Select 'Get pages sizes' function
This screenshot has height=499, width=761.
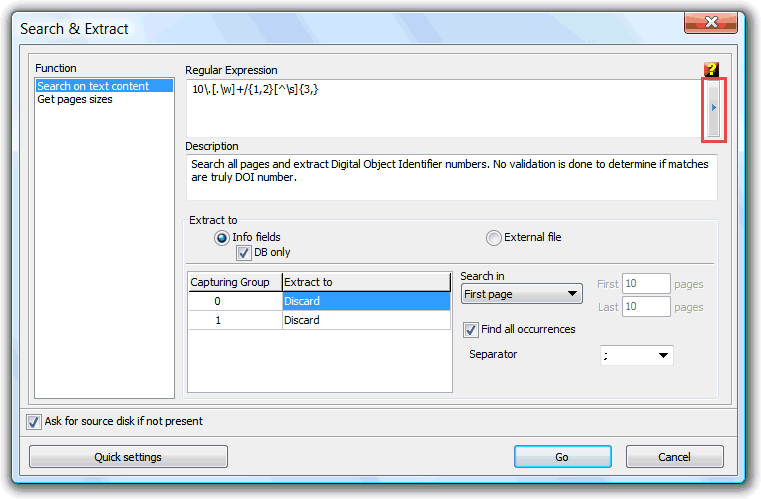click(75, 99)
